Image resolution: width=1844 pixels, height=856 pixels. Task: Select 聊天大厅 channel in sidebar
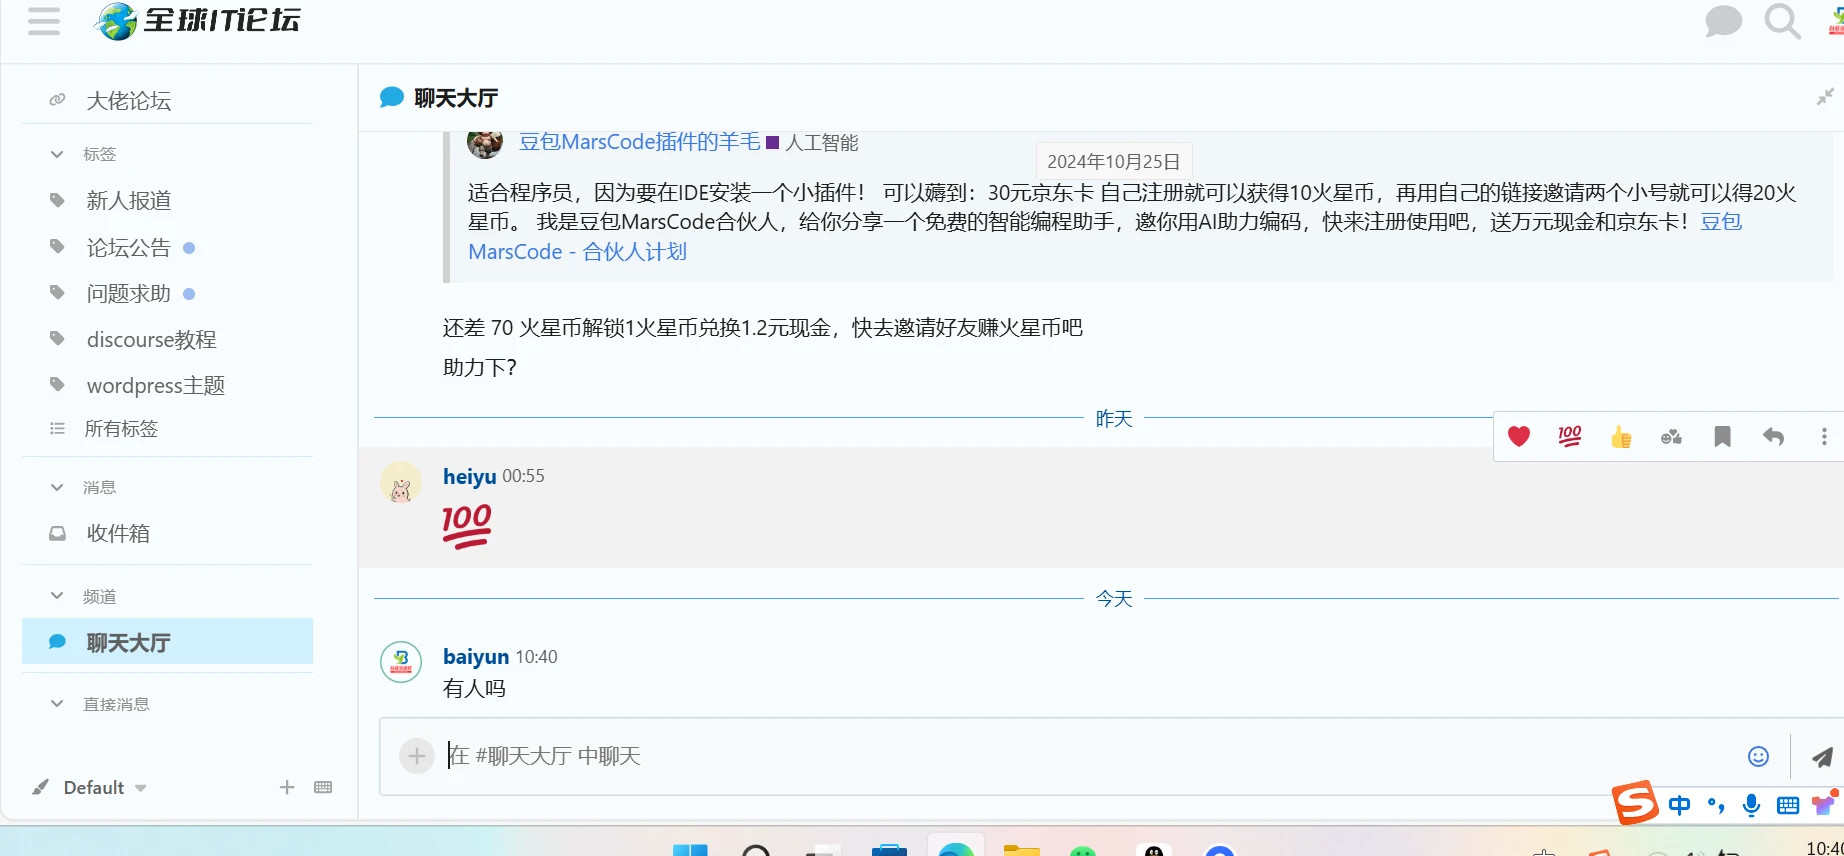point(128,642)
